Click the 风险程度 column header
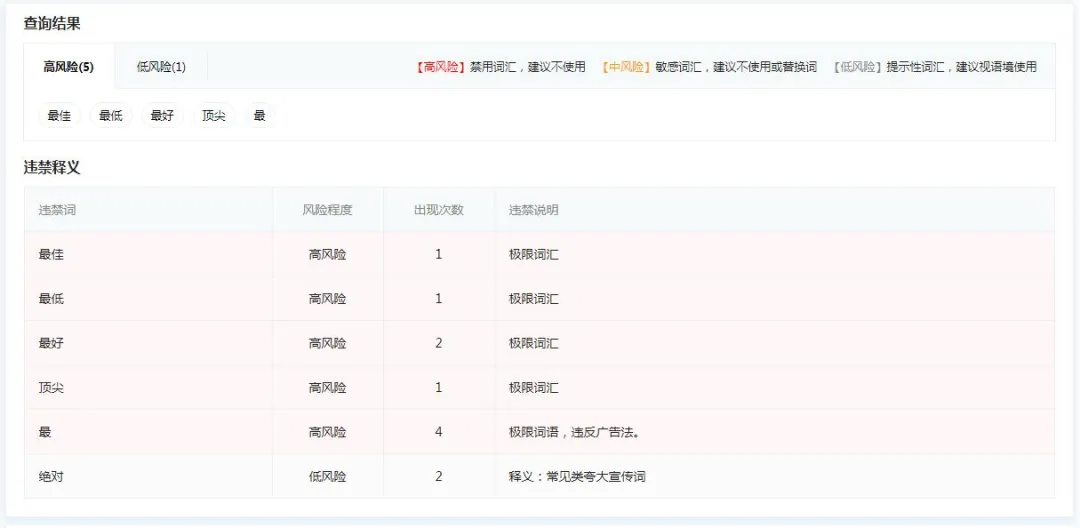The image size is (1080, 528). (x=327, y=210)
